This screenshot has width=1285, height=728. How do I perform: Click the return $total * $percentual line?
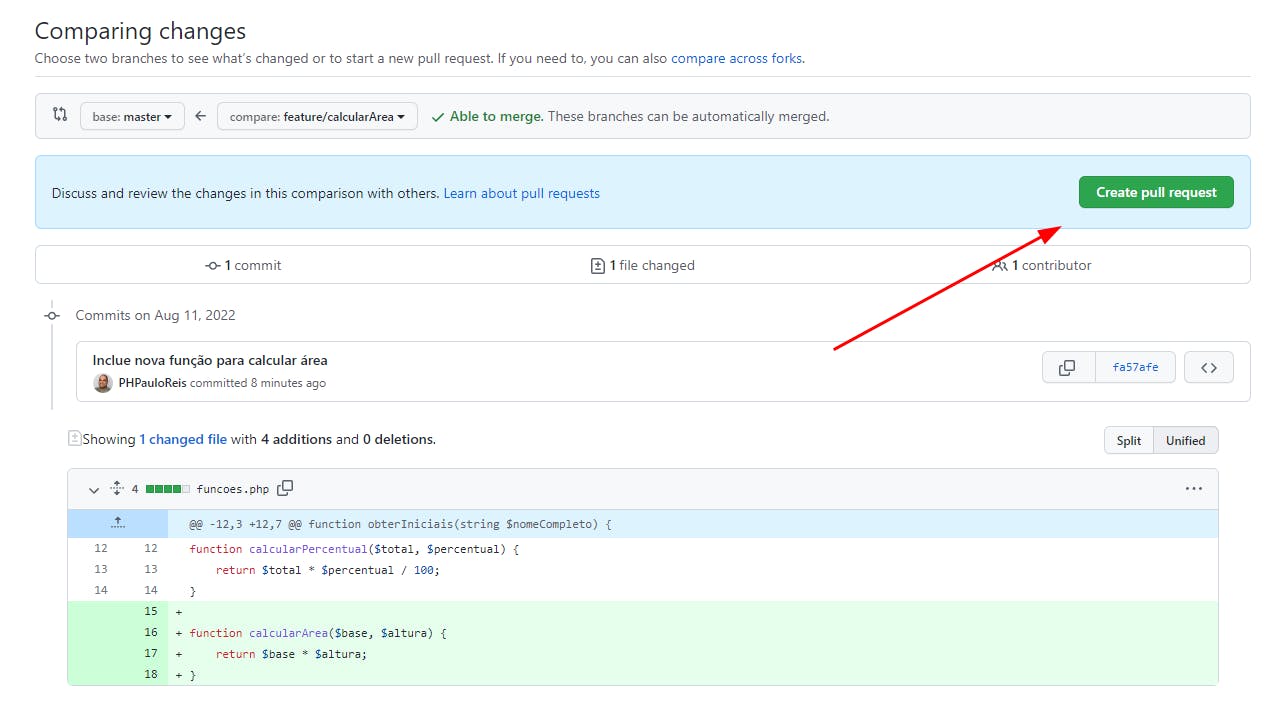327,569
